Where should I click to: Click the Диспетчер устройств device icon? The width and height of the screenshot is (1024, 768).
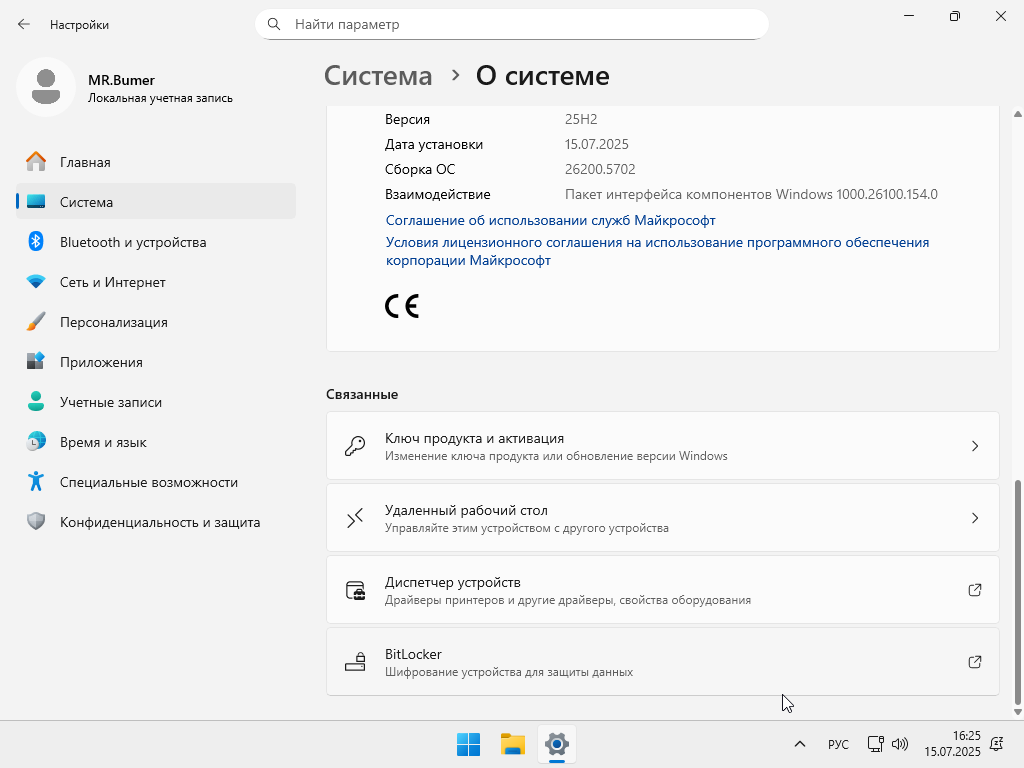tap(355, 590)
